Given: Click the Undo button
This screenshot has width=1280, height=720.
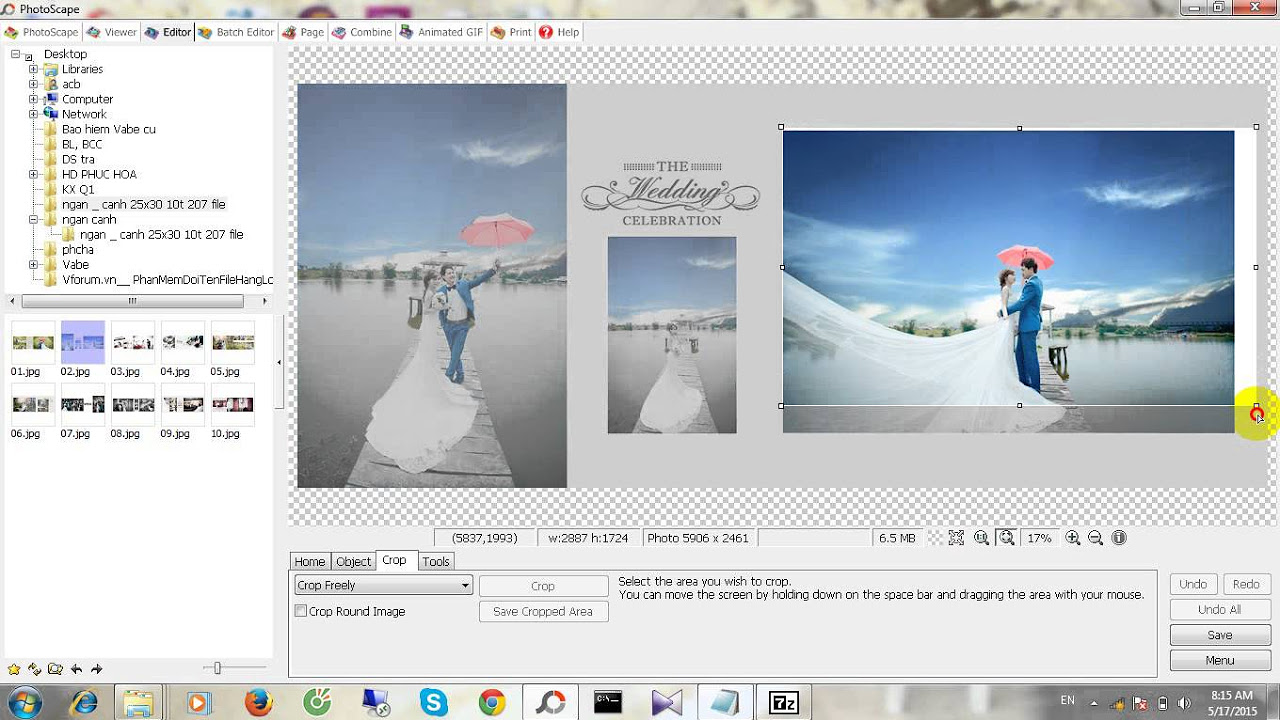Looking at the screenshot, I should [1193, 584].
